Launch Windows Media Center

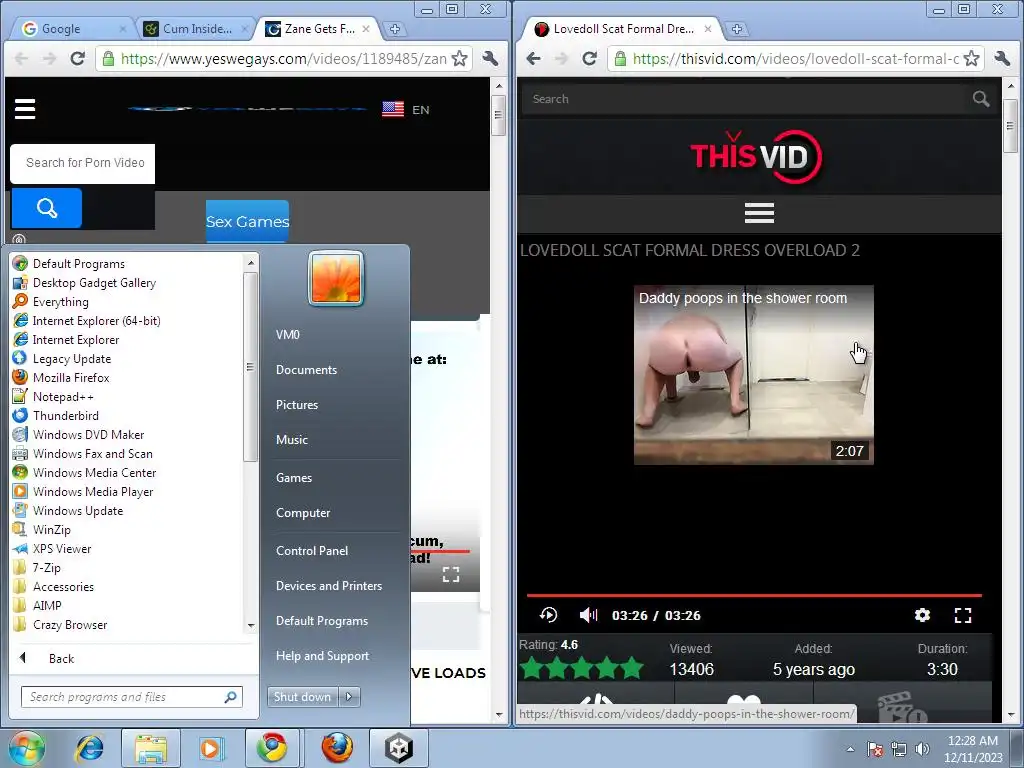(x=94, y=472)
